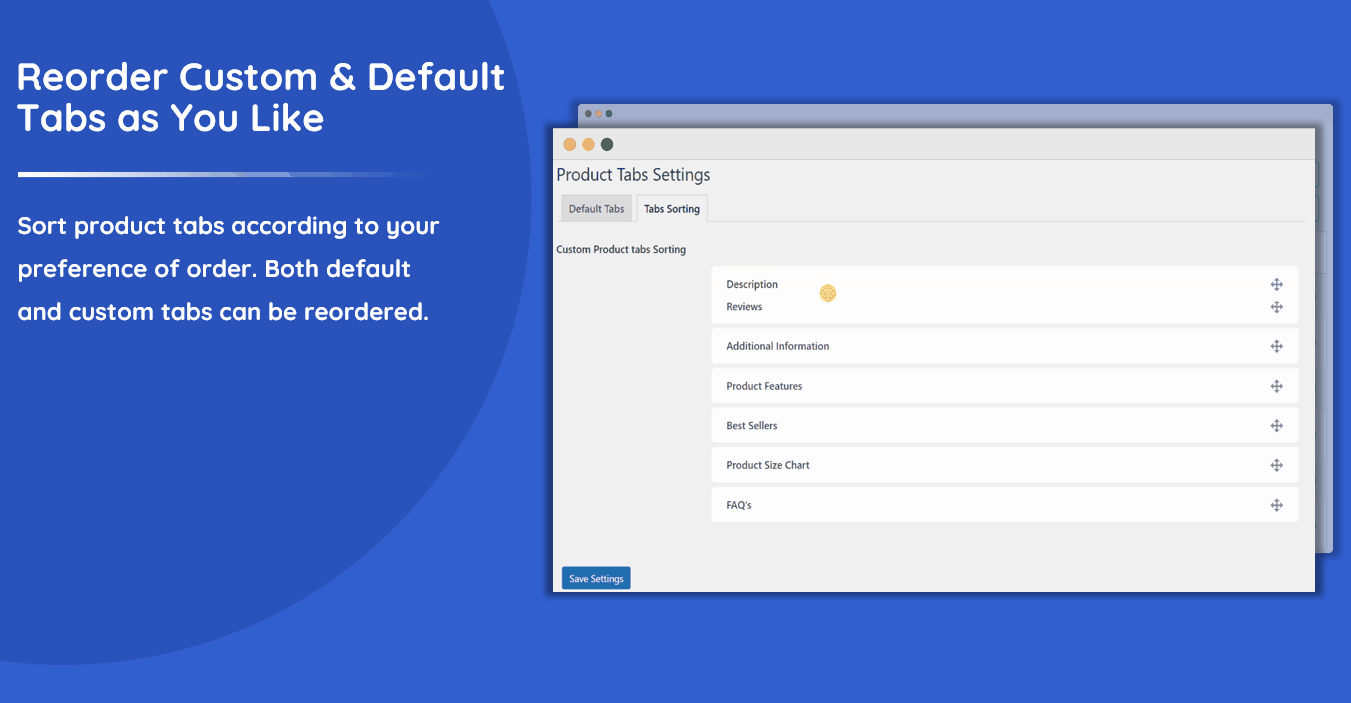Click the Custom Product tabs Sorting label
Image resolution: width=1351 pixels, height=703 pixels.
tap(621, 249)
